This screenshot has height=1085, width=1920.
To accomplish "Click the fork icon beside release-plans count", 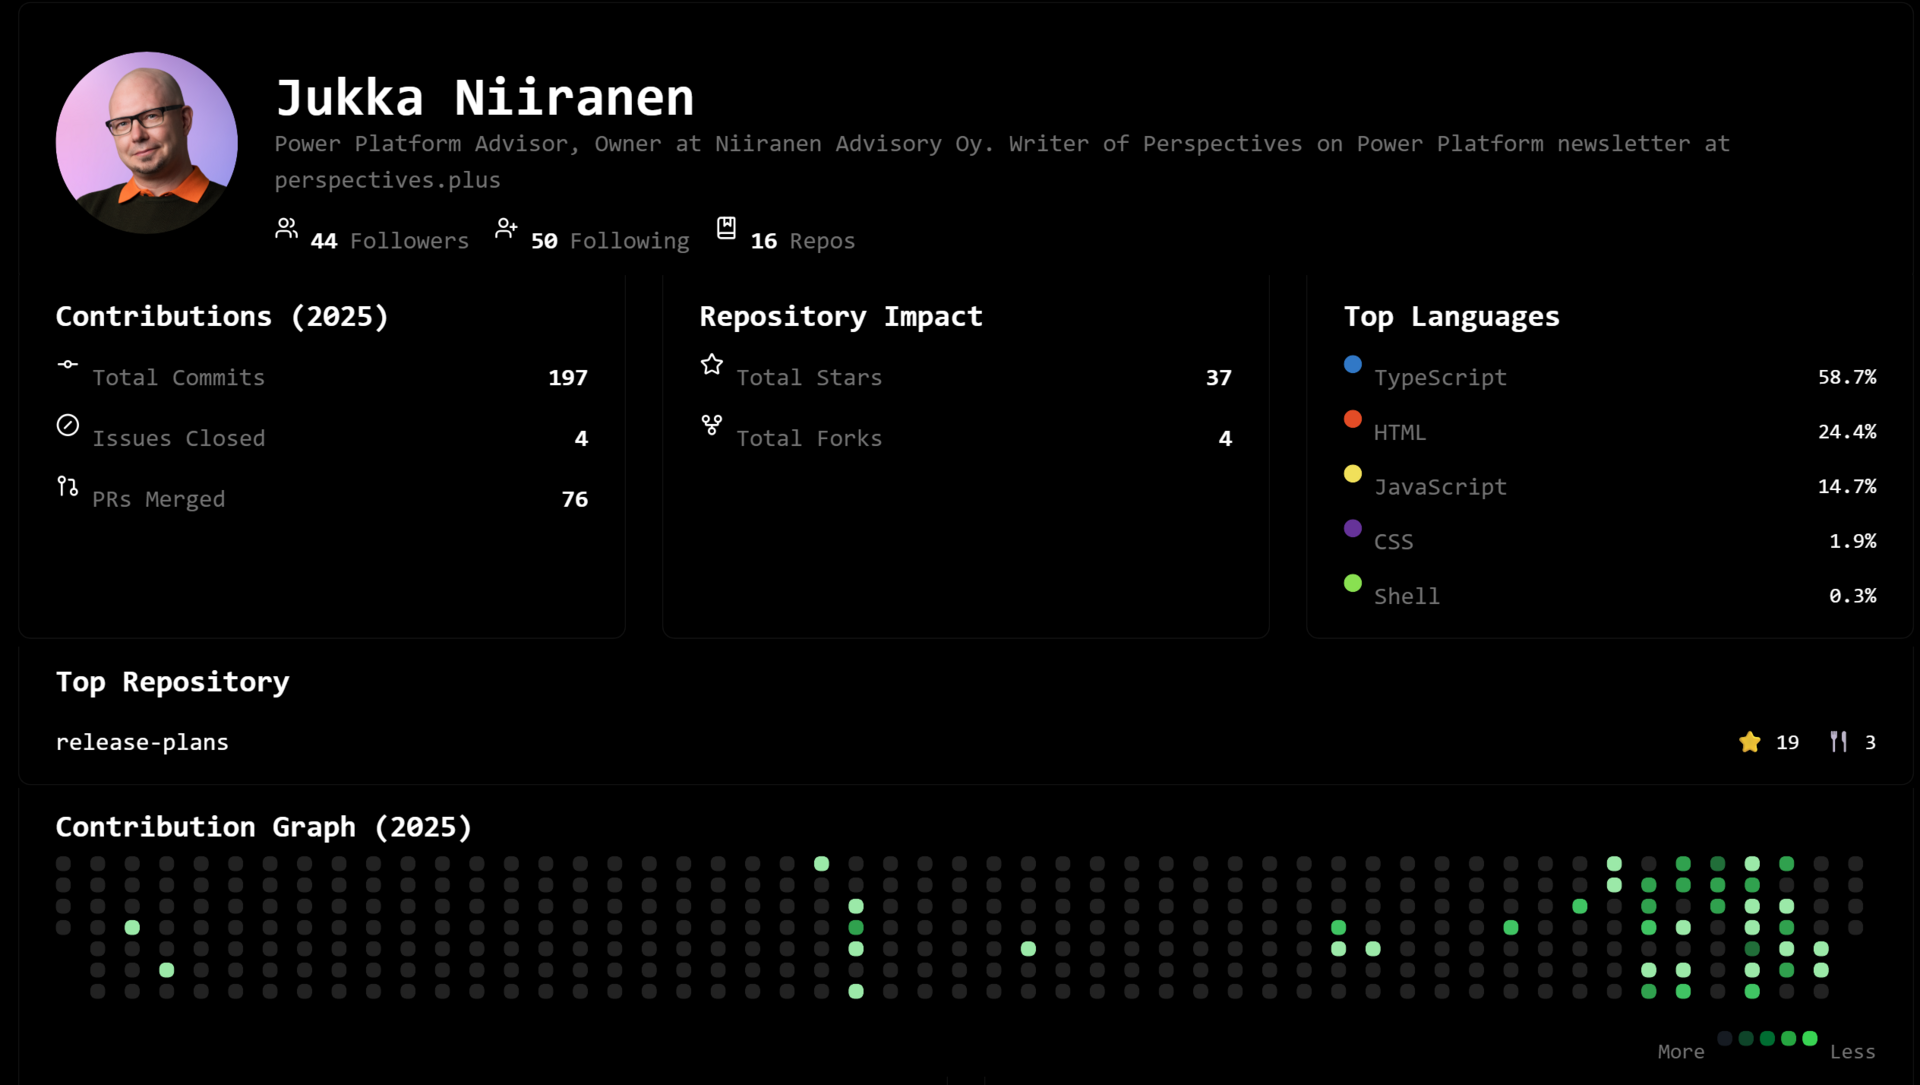I will [1838, 741].
